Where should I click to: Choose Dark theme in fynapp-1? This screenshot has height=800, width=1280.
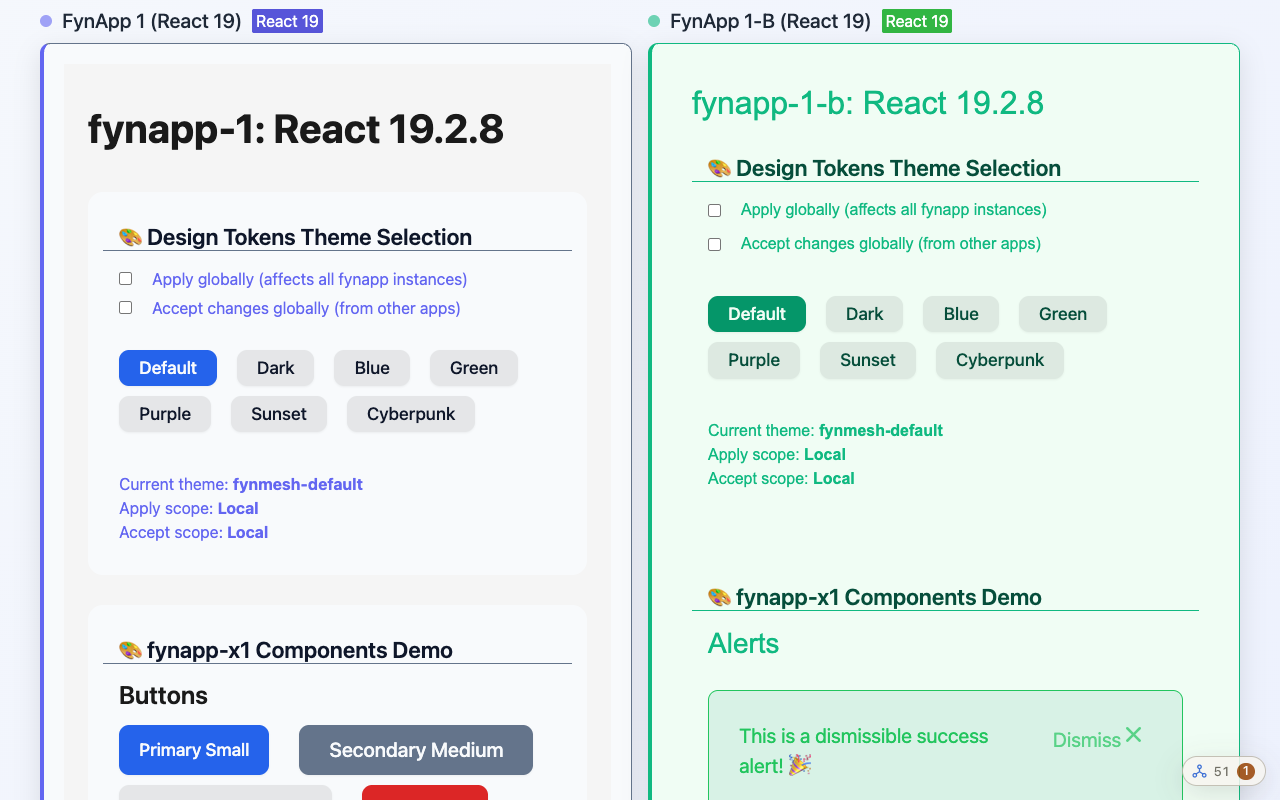[275, 368]
